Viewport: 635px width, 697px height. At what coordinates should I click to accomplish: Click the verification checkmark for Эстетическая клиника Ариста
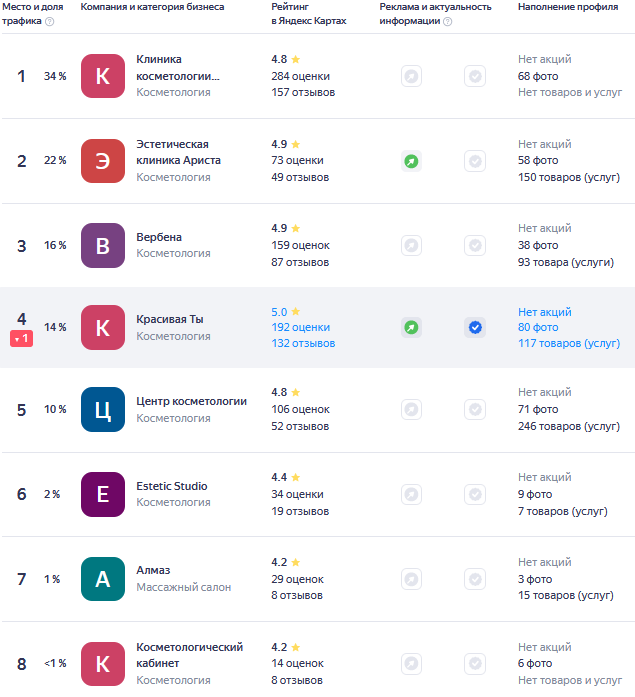(475, 161)
